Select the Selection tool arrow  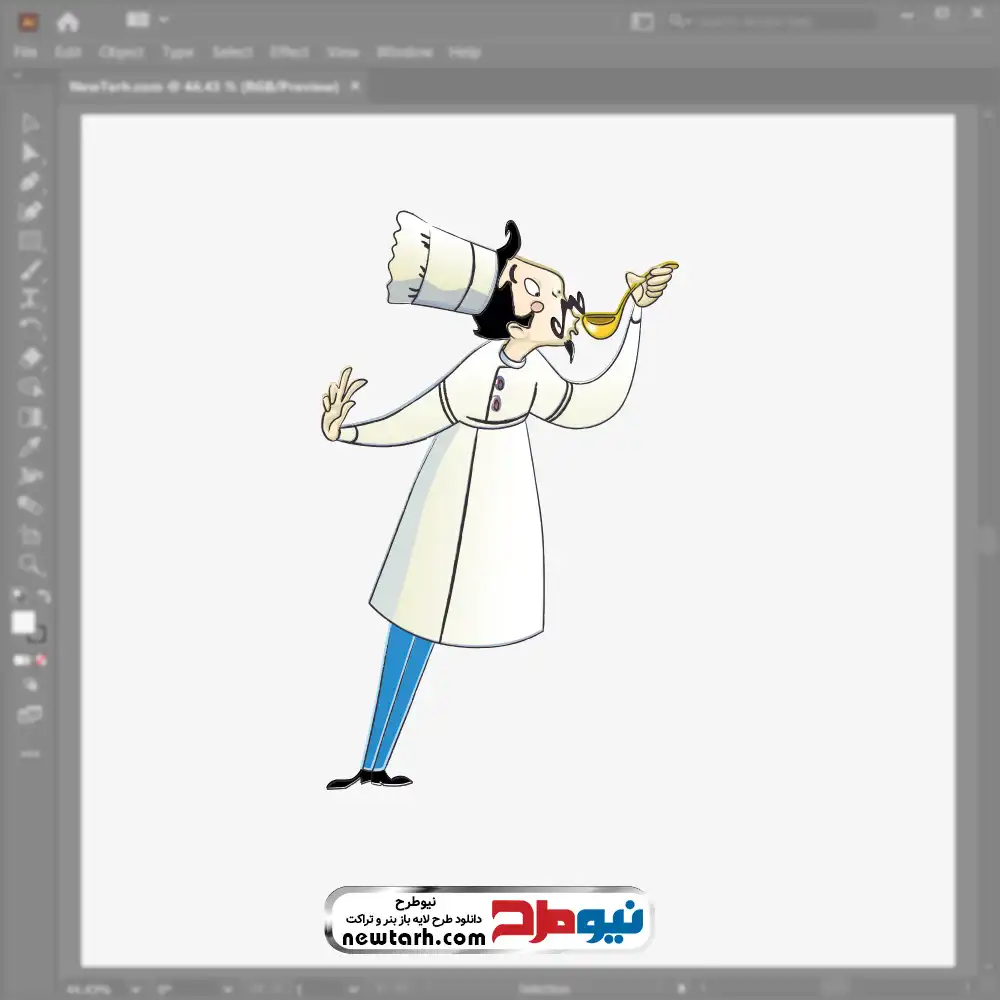point(30,124)
